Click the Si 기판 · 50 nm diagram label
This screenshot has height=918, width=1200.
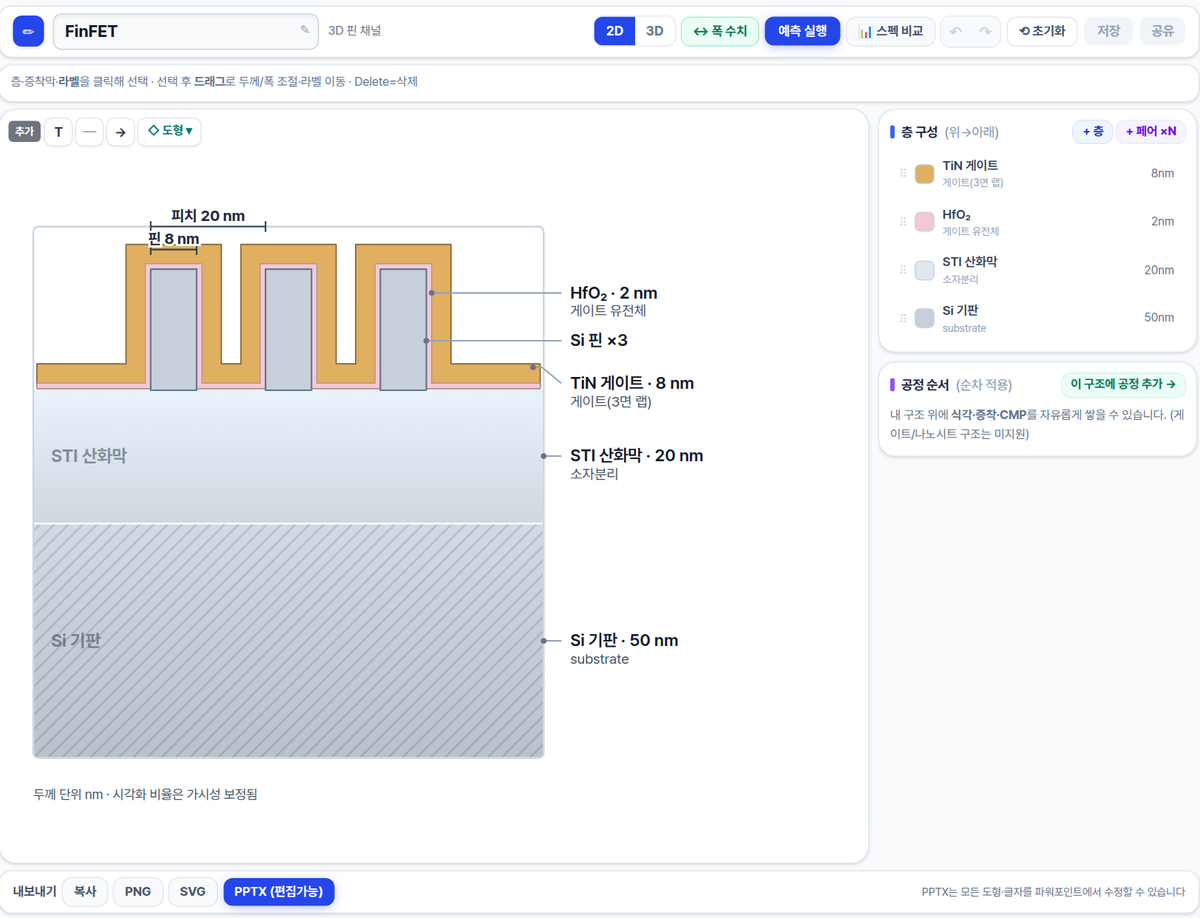tap(624, 640)
